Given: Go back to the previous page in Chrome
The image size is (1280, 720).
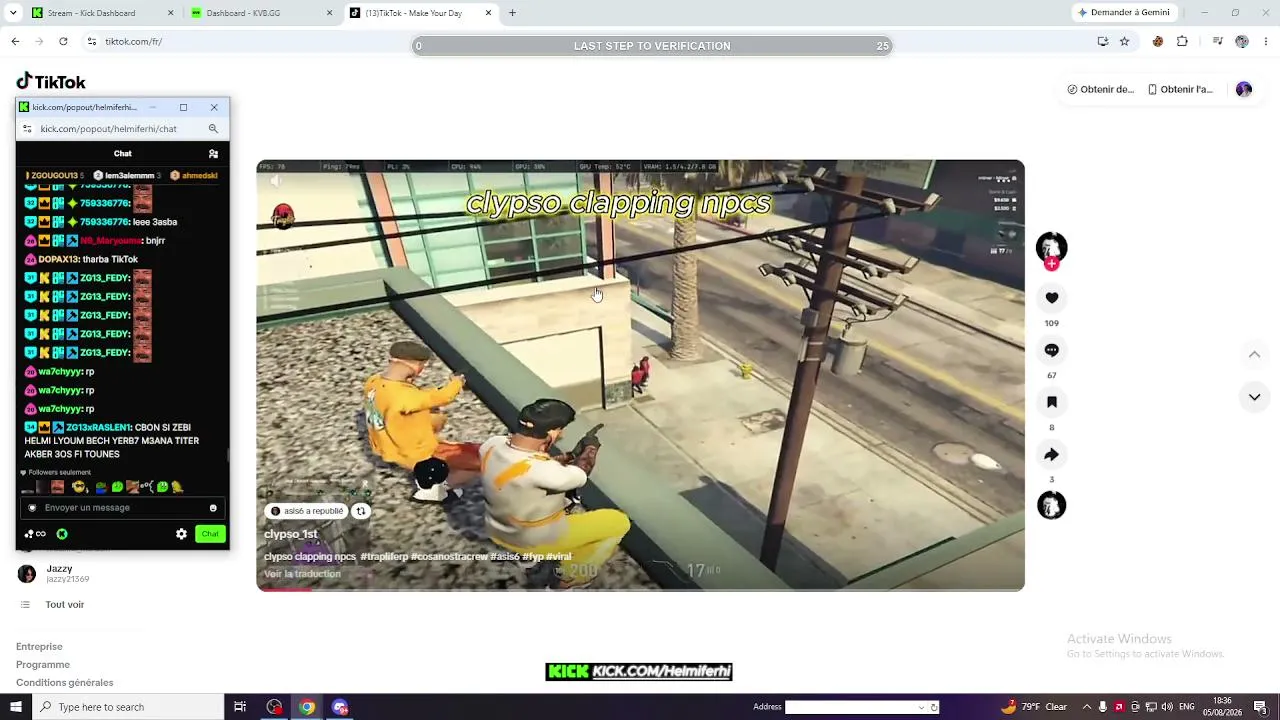Looking at the screenshot, I should coord(15,42).
